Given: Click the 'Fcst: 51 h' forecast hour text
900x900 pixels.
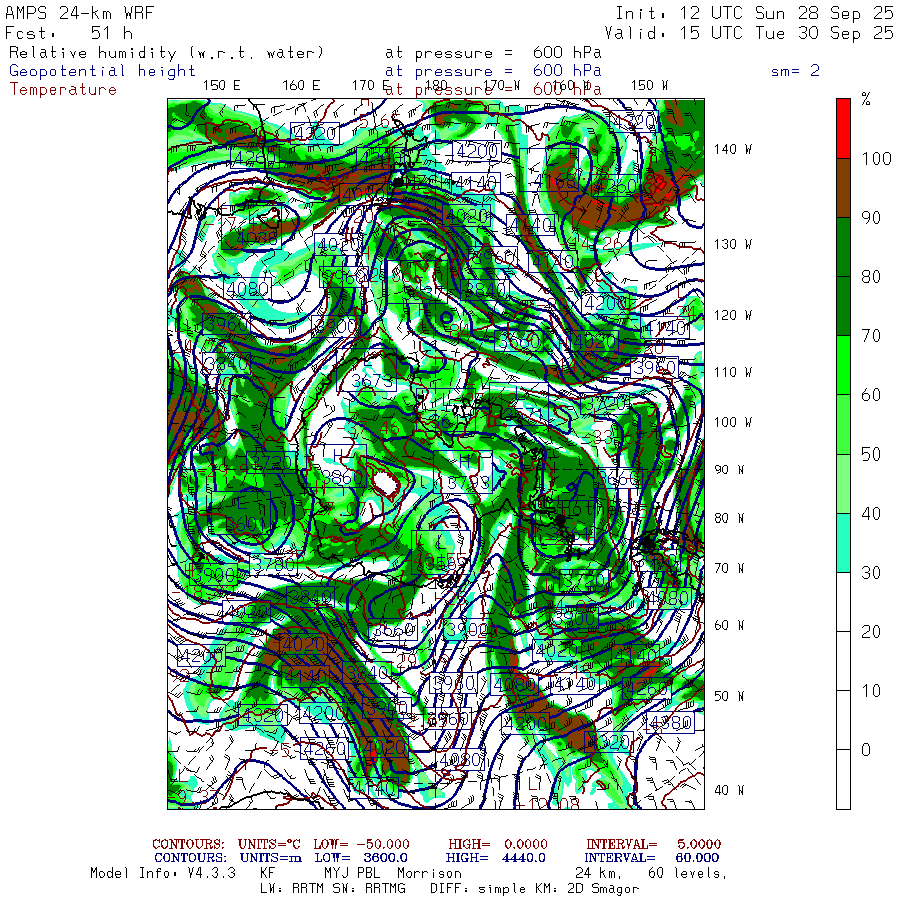Looking at the screenshot, I should point(69,33).
